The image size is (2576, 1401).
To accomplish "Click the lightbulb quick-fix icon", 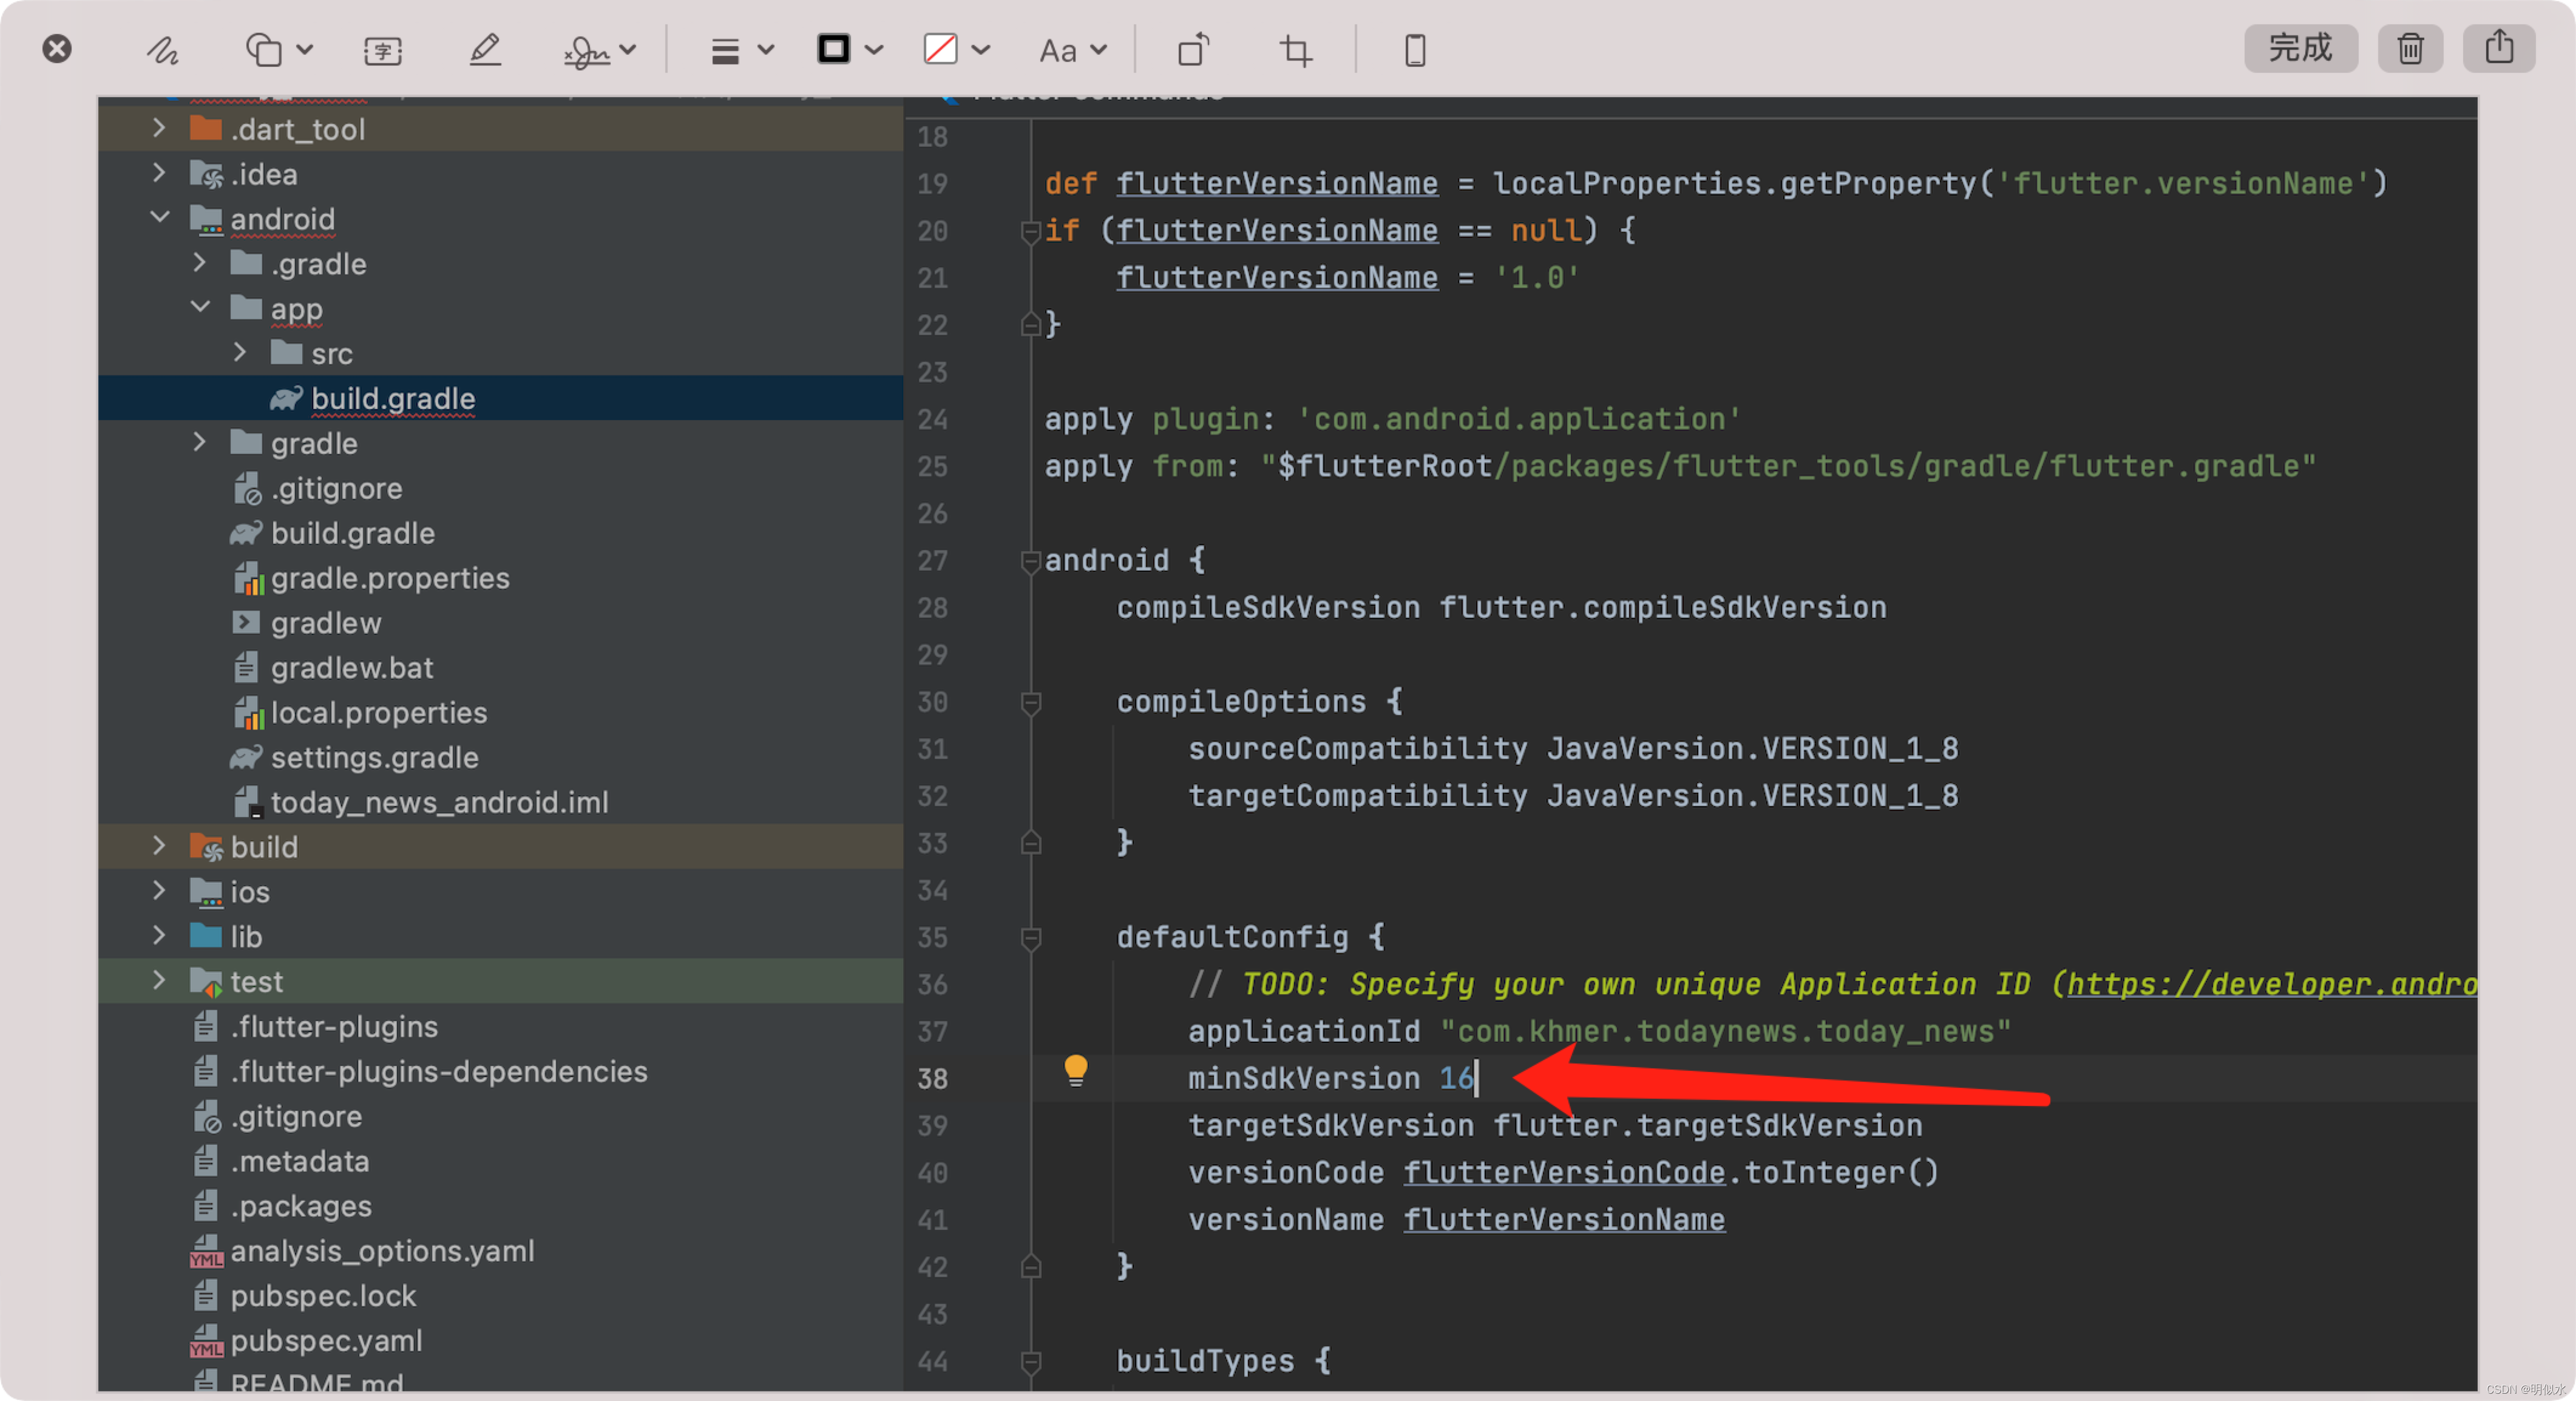I will (x=1075, y=1071).
